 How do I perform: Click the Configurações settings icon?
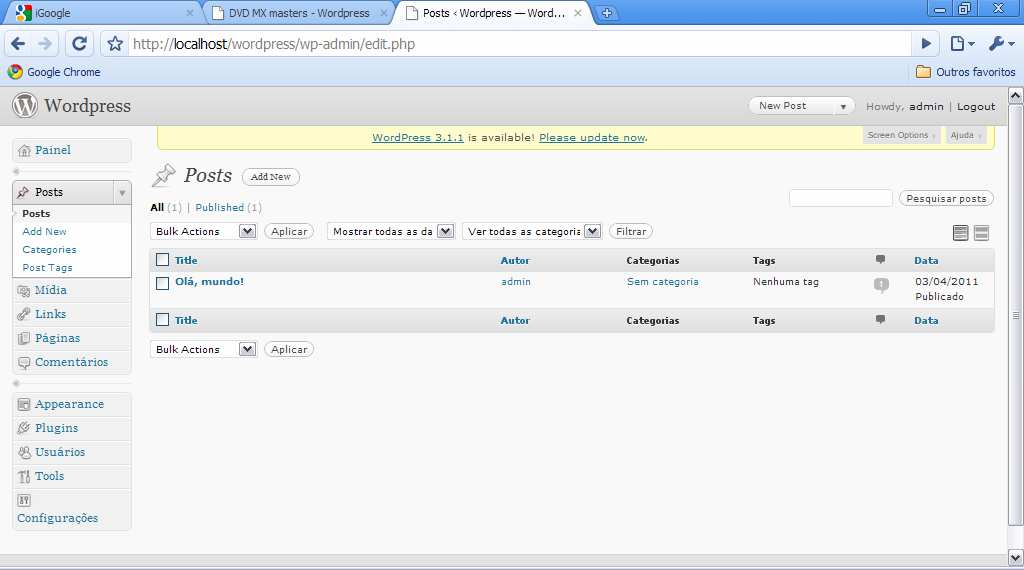click(x=24, y=501)
